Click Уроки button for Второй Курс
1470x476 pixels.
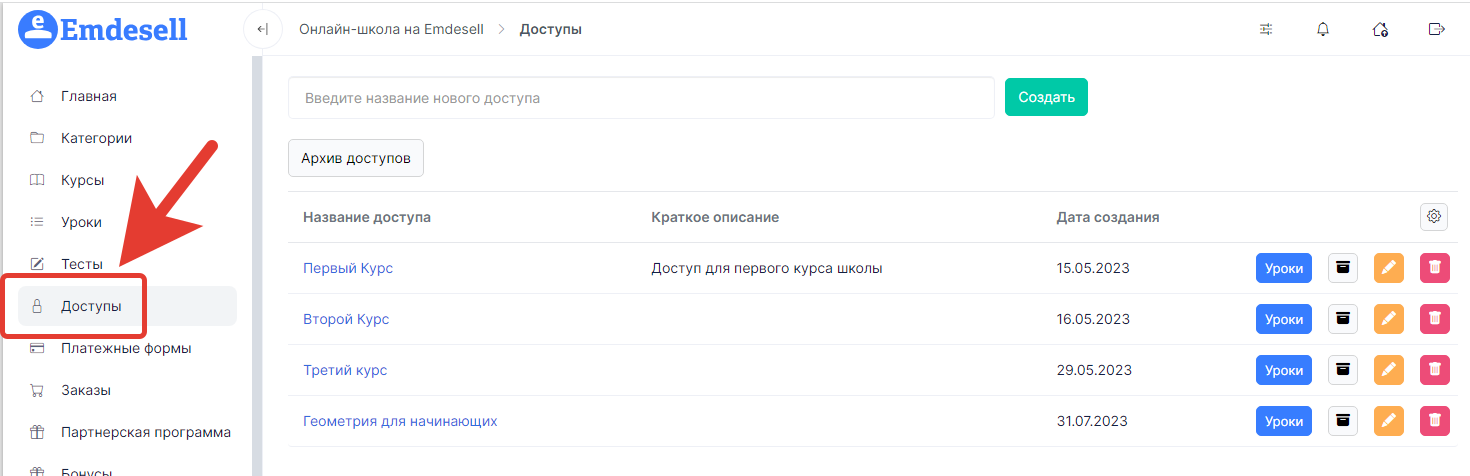[1283, 319]
